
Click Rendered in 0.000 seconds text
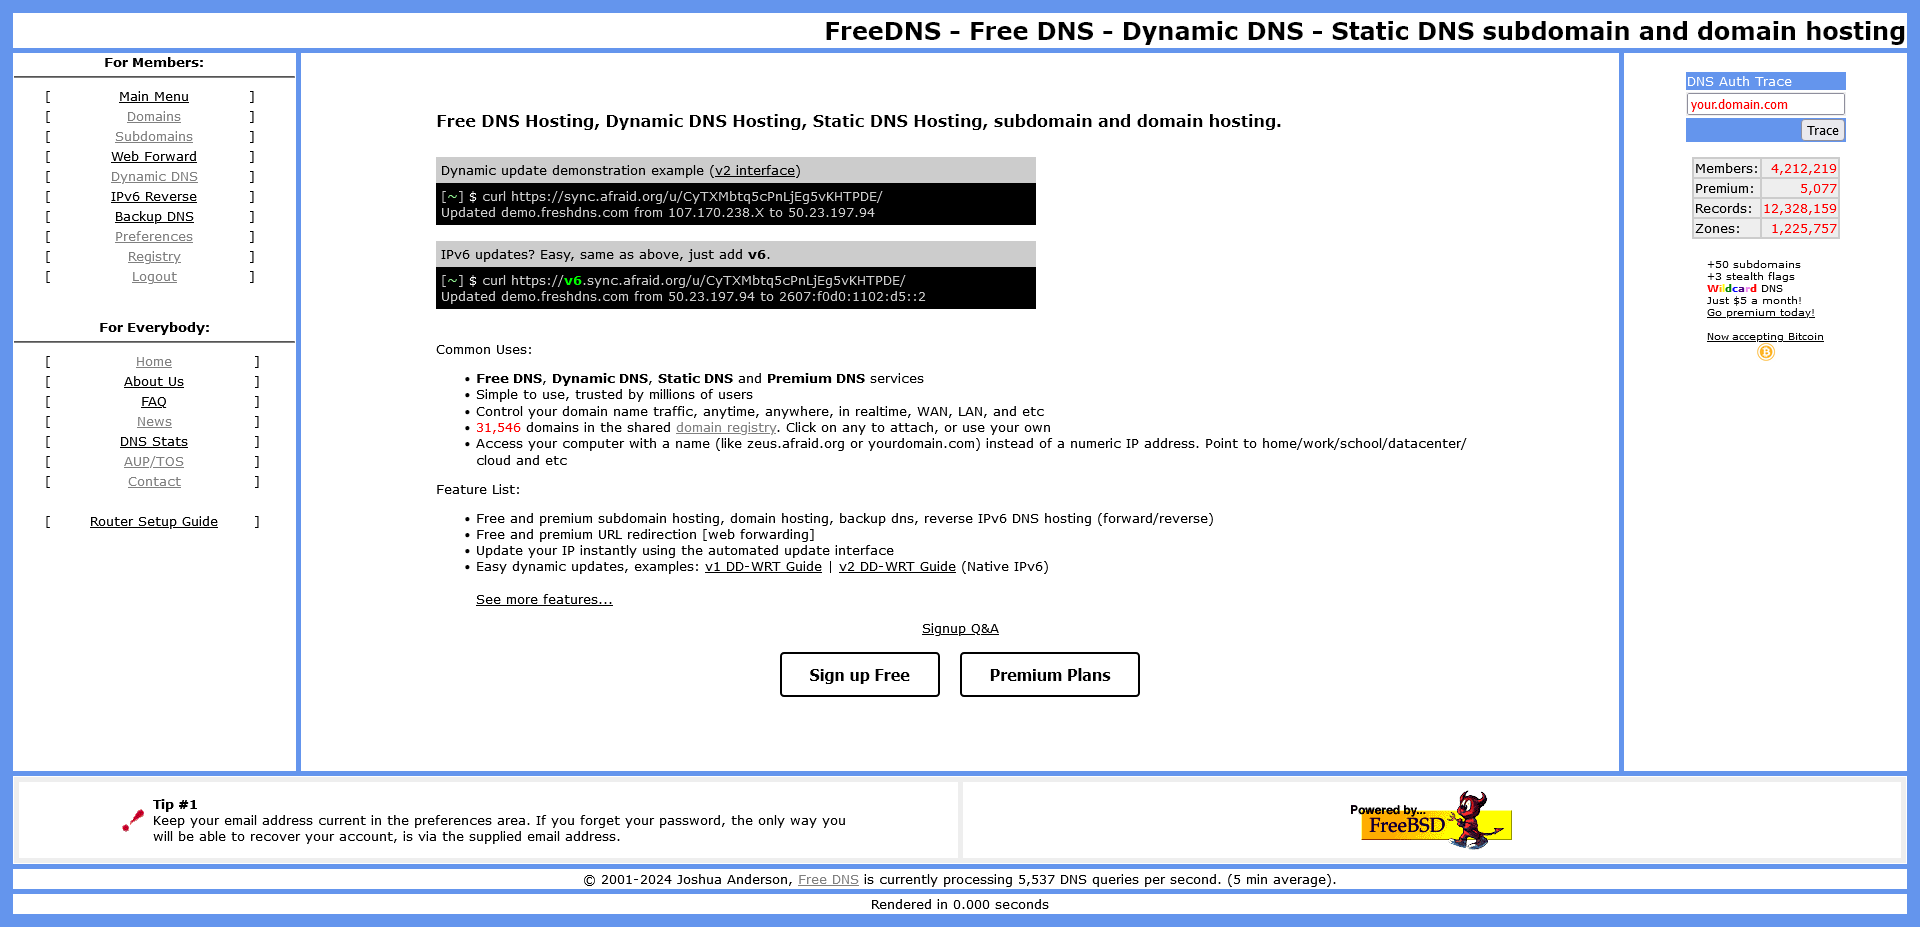960,905
